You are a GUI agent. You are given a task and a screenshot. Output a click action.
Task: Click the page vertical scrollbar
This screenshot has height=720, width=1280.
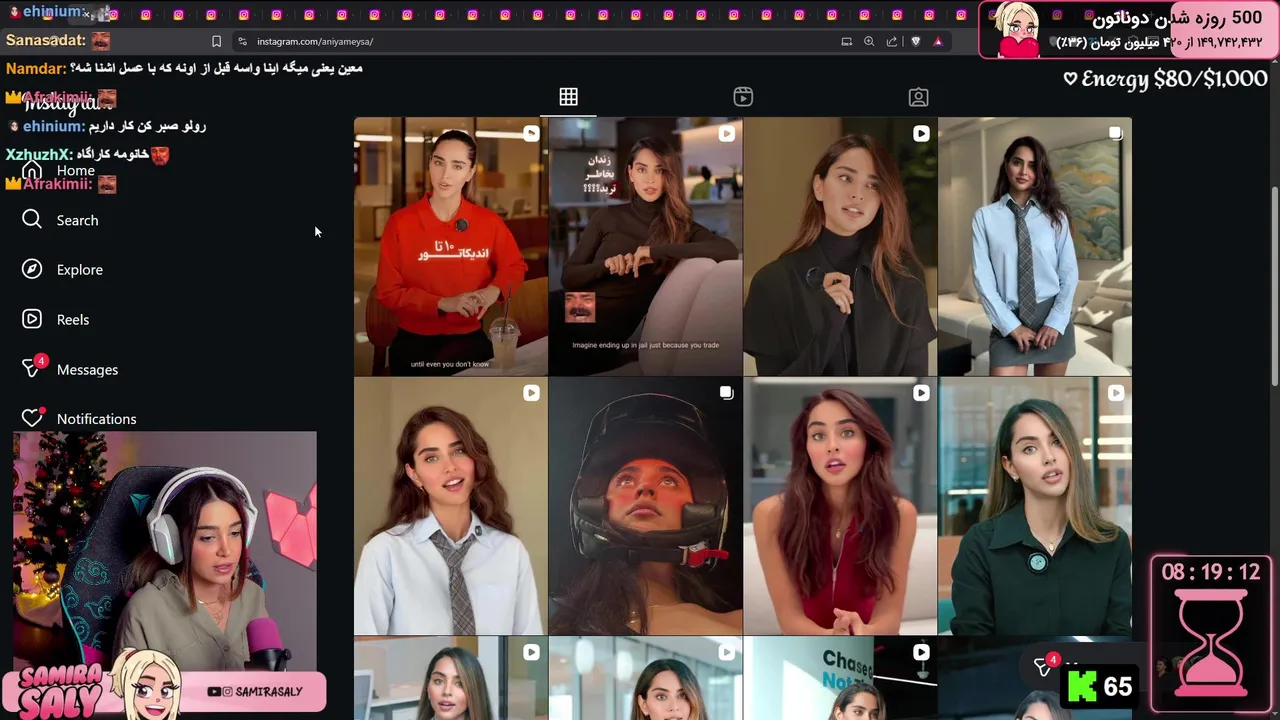click(x=1274, y=285)
